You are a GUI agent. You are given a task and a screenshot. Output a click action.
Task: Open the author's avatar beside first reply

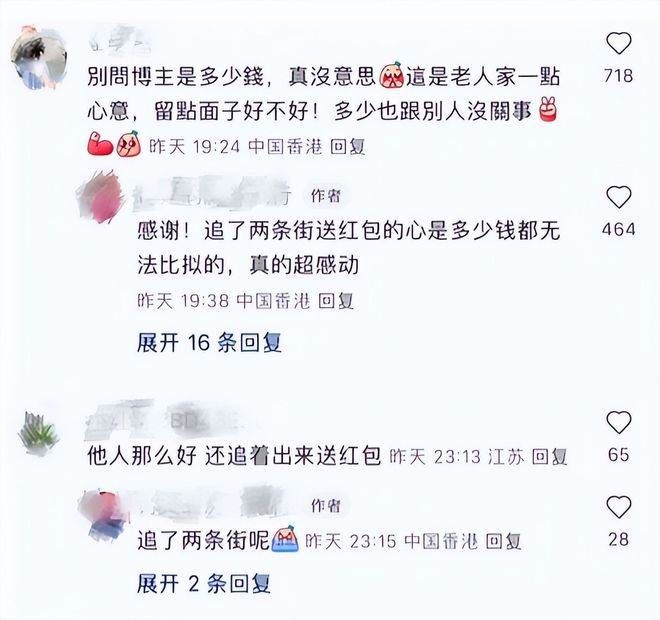(x=101, y=196)
